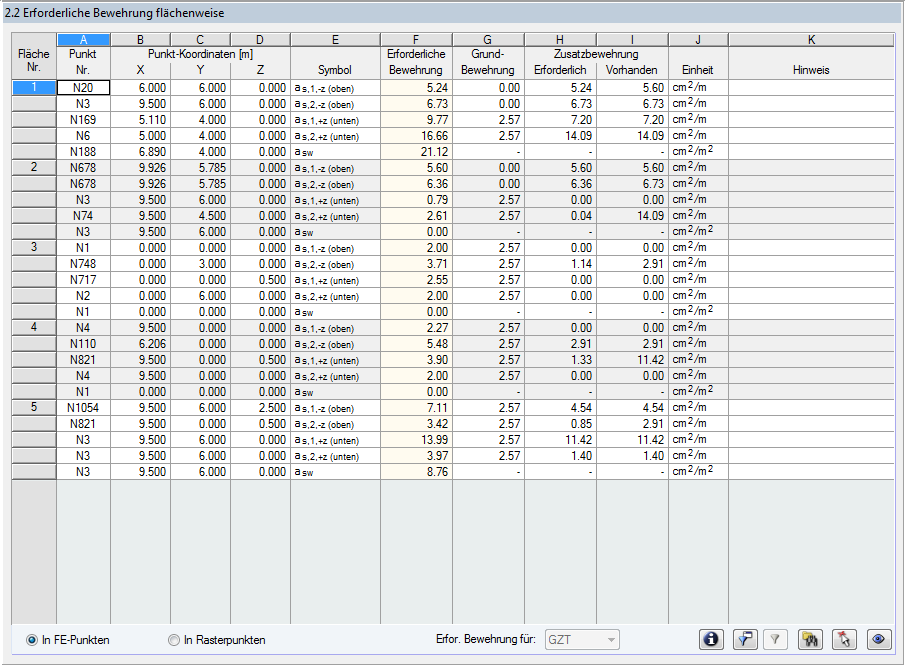Click the Y coordinate 4.500 cell

pyautogui.click(x=200, y=216)
